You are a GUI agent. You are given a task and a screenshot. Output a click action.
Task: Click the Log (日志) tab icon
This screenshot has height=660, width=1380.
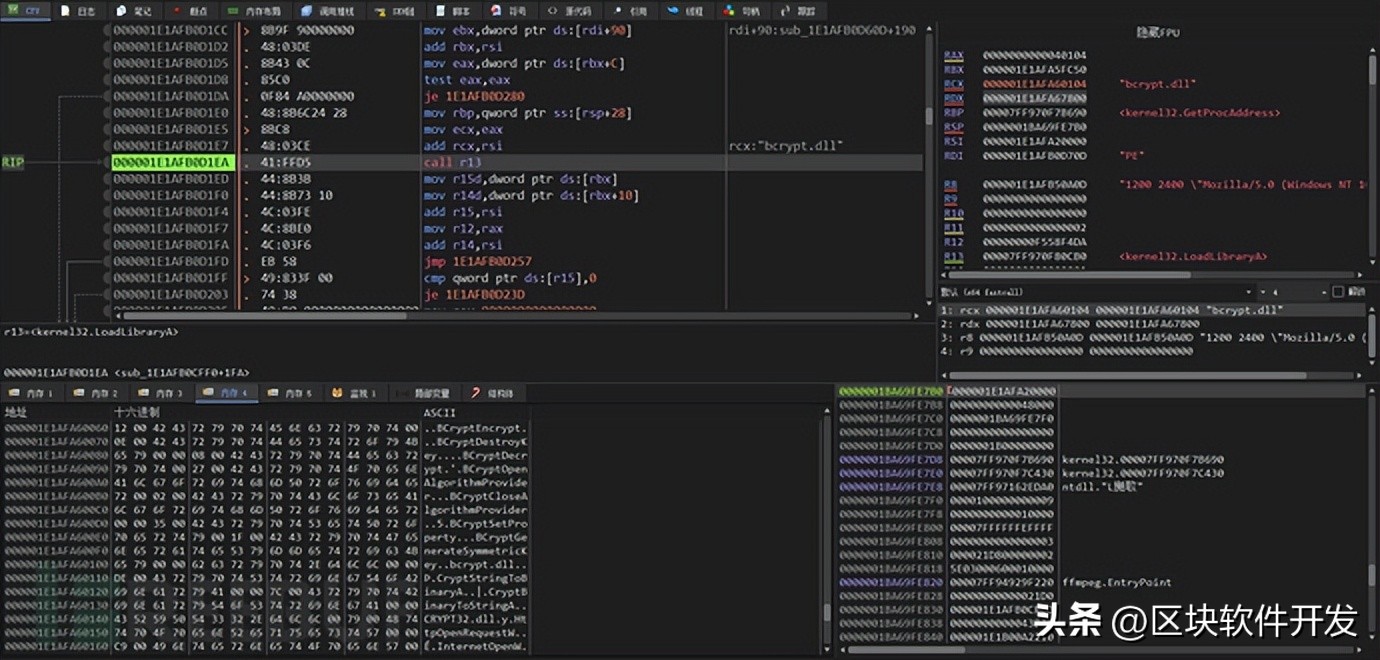tap(66, 11)
